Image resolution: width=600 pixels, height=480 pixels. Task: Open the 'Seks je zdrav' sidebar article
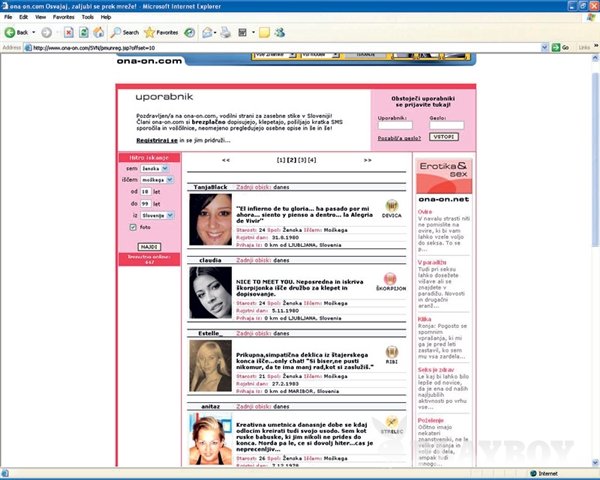click(x=436, y=370)
